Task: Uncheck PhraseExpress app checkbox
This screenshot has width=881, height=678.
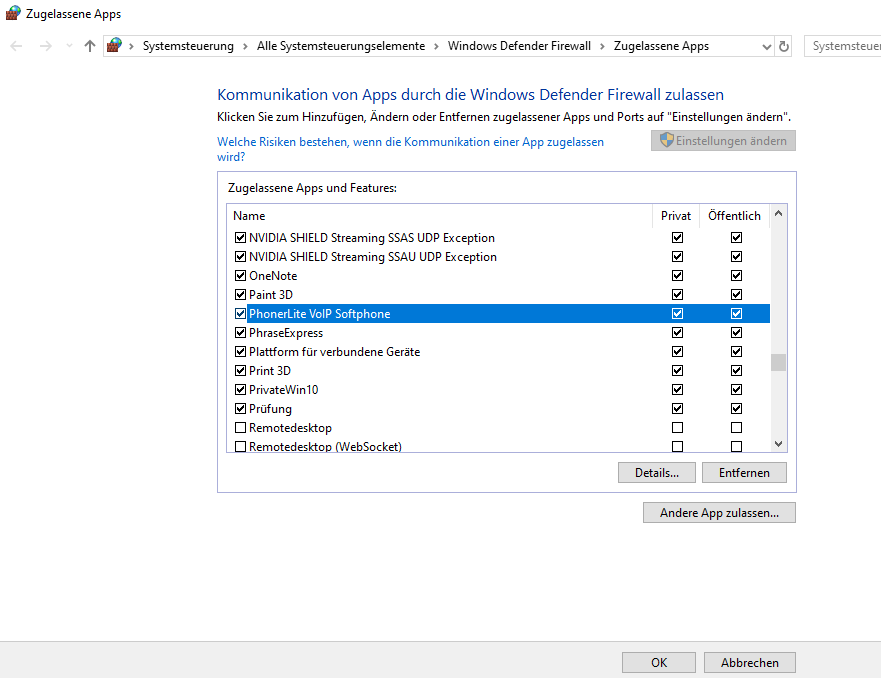Action: click(x=240, y=333)
